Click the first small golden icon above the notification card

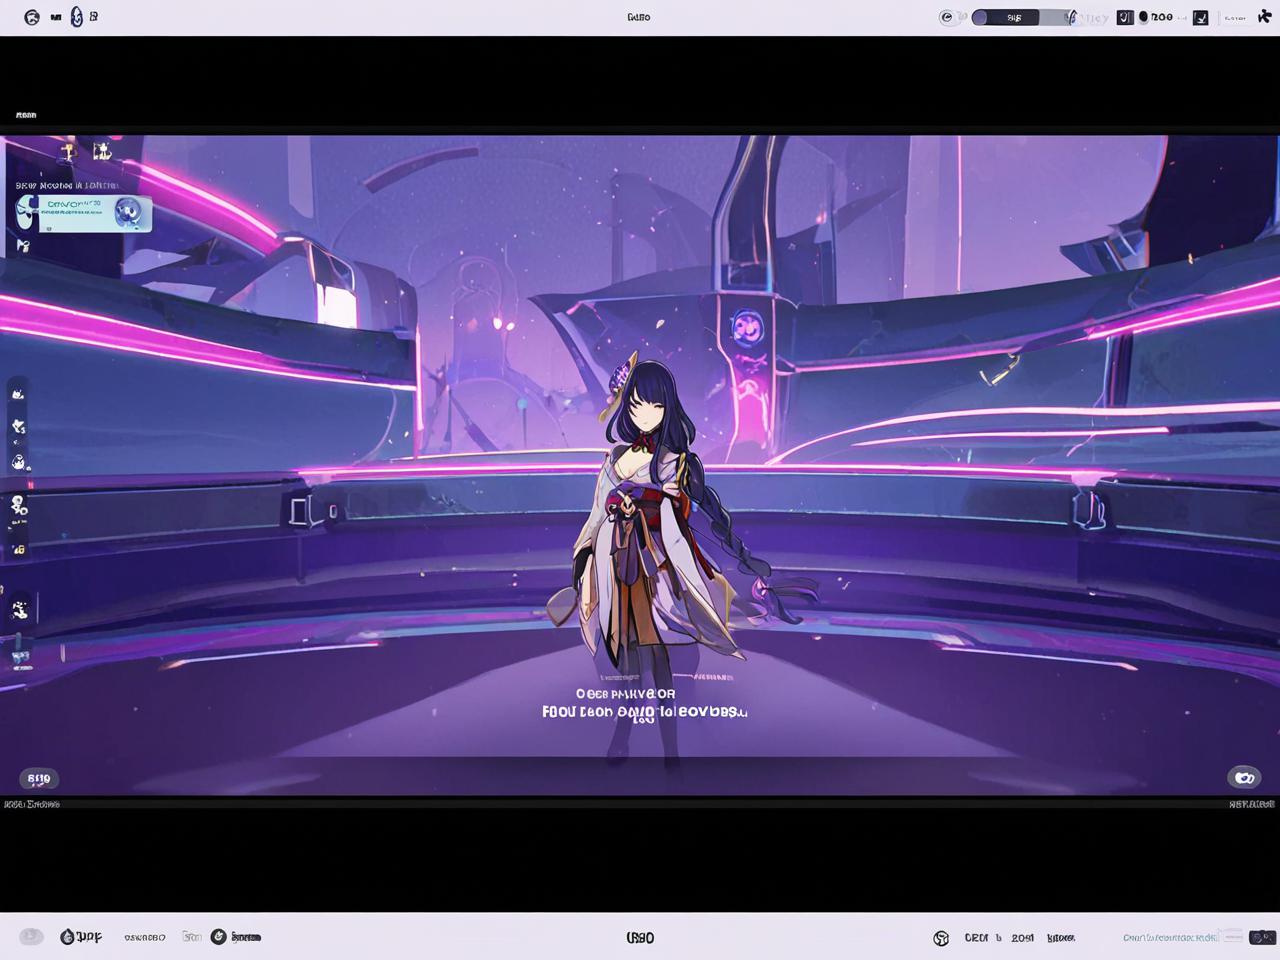(x=68, y=152)
